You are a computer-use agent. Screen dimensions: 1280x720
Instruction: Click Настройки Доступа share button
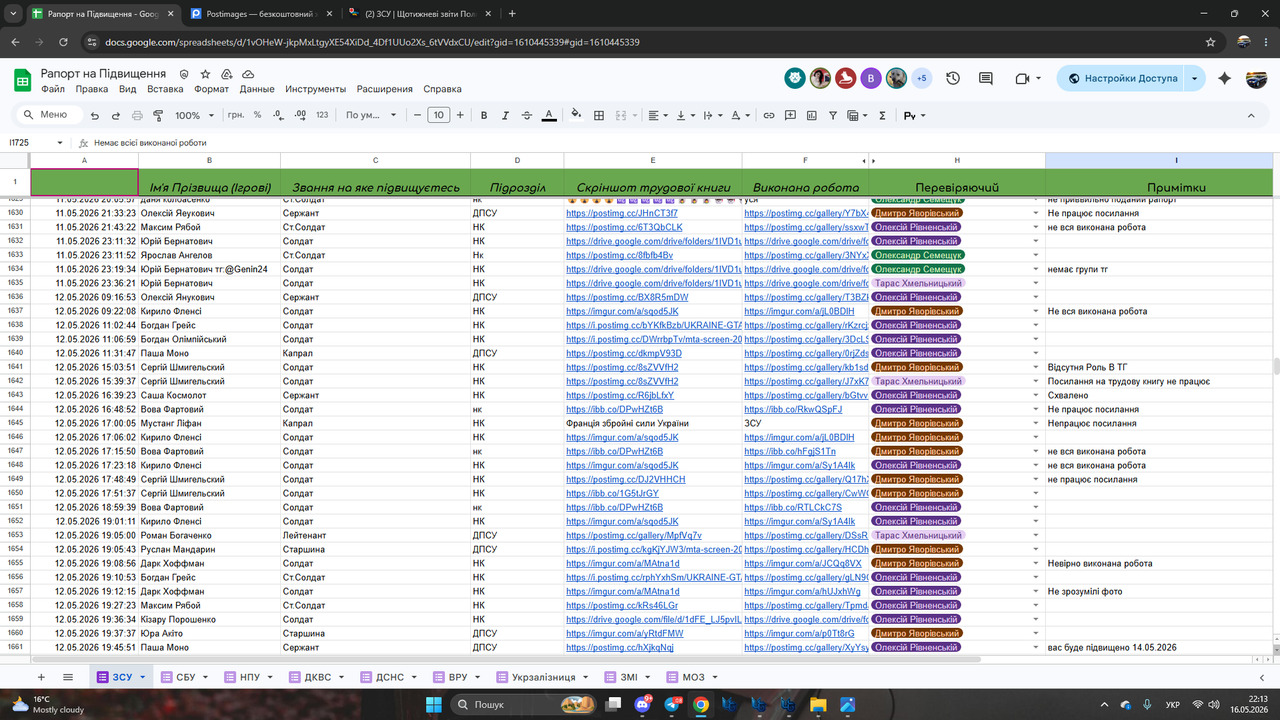[1121, 78]
